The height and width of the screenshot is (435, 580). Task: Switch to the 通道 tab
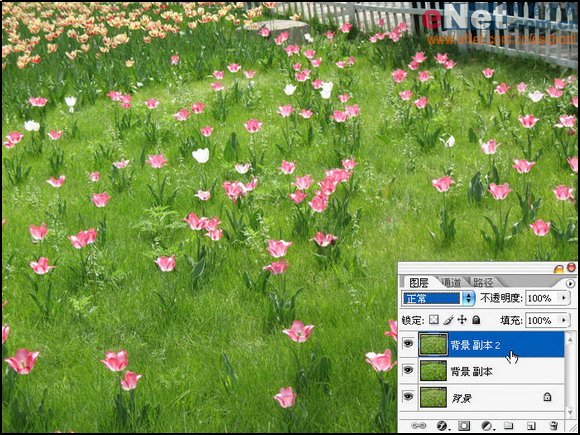tap(451, 283)
